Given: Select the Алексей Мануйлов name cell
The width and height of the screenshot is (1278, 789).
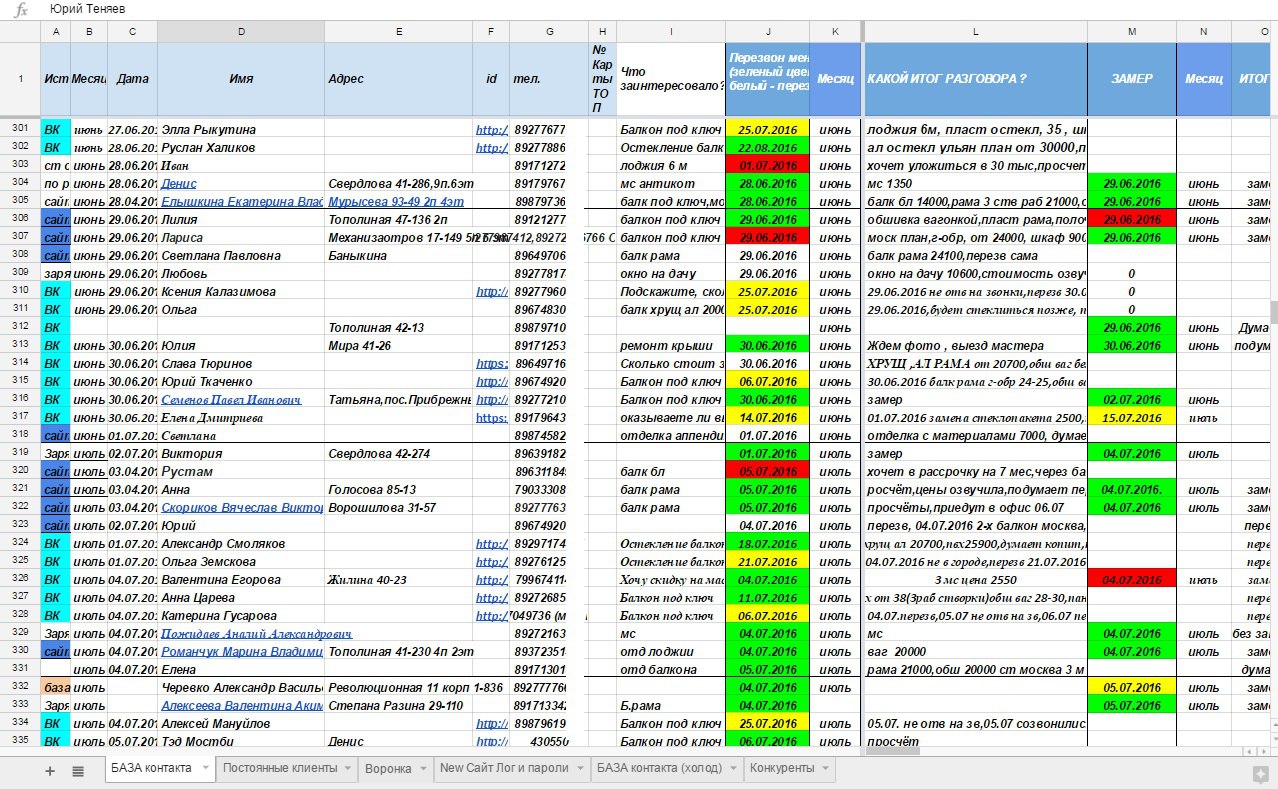Looking at the screenshot, I should (241, 724).
